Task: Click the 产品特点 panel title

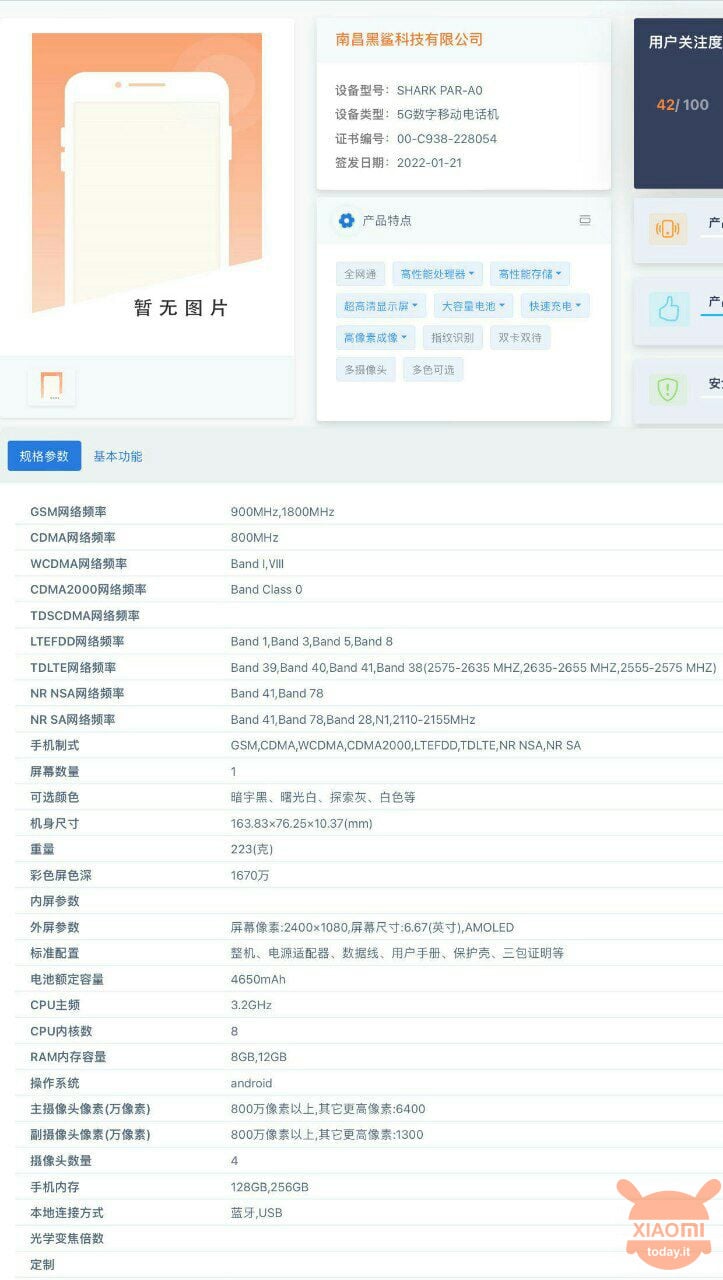Action: [x=387, y=220]
